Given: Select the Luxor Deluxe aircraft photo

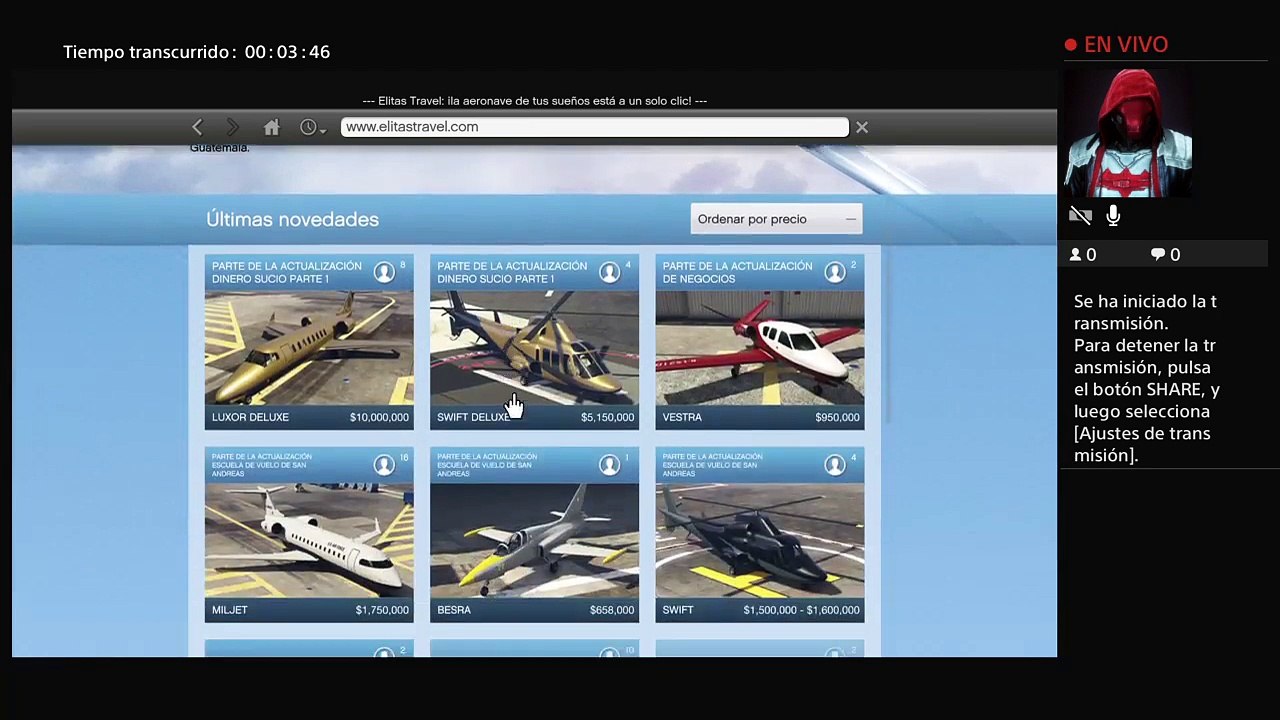Looking at the screenshot, I should click(309, 348).
